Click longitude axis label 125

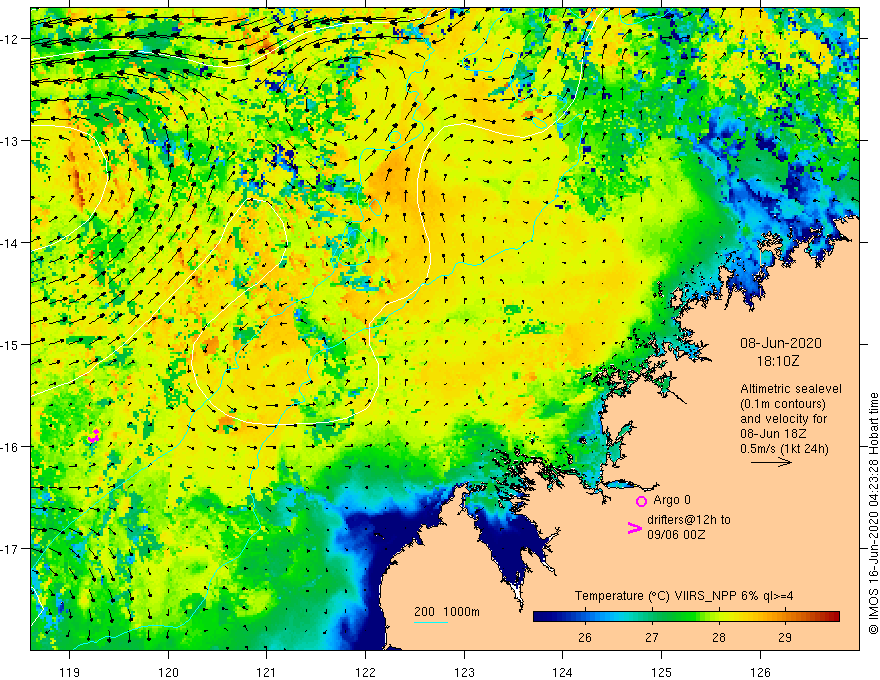click(x=661, y=672)
